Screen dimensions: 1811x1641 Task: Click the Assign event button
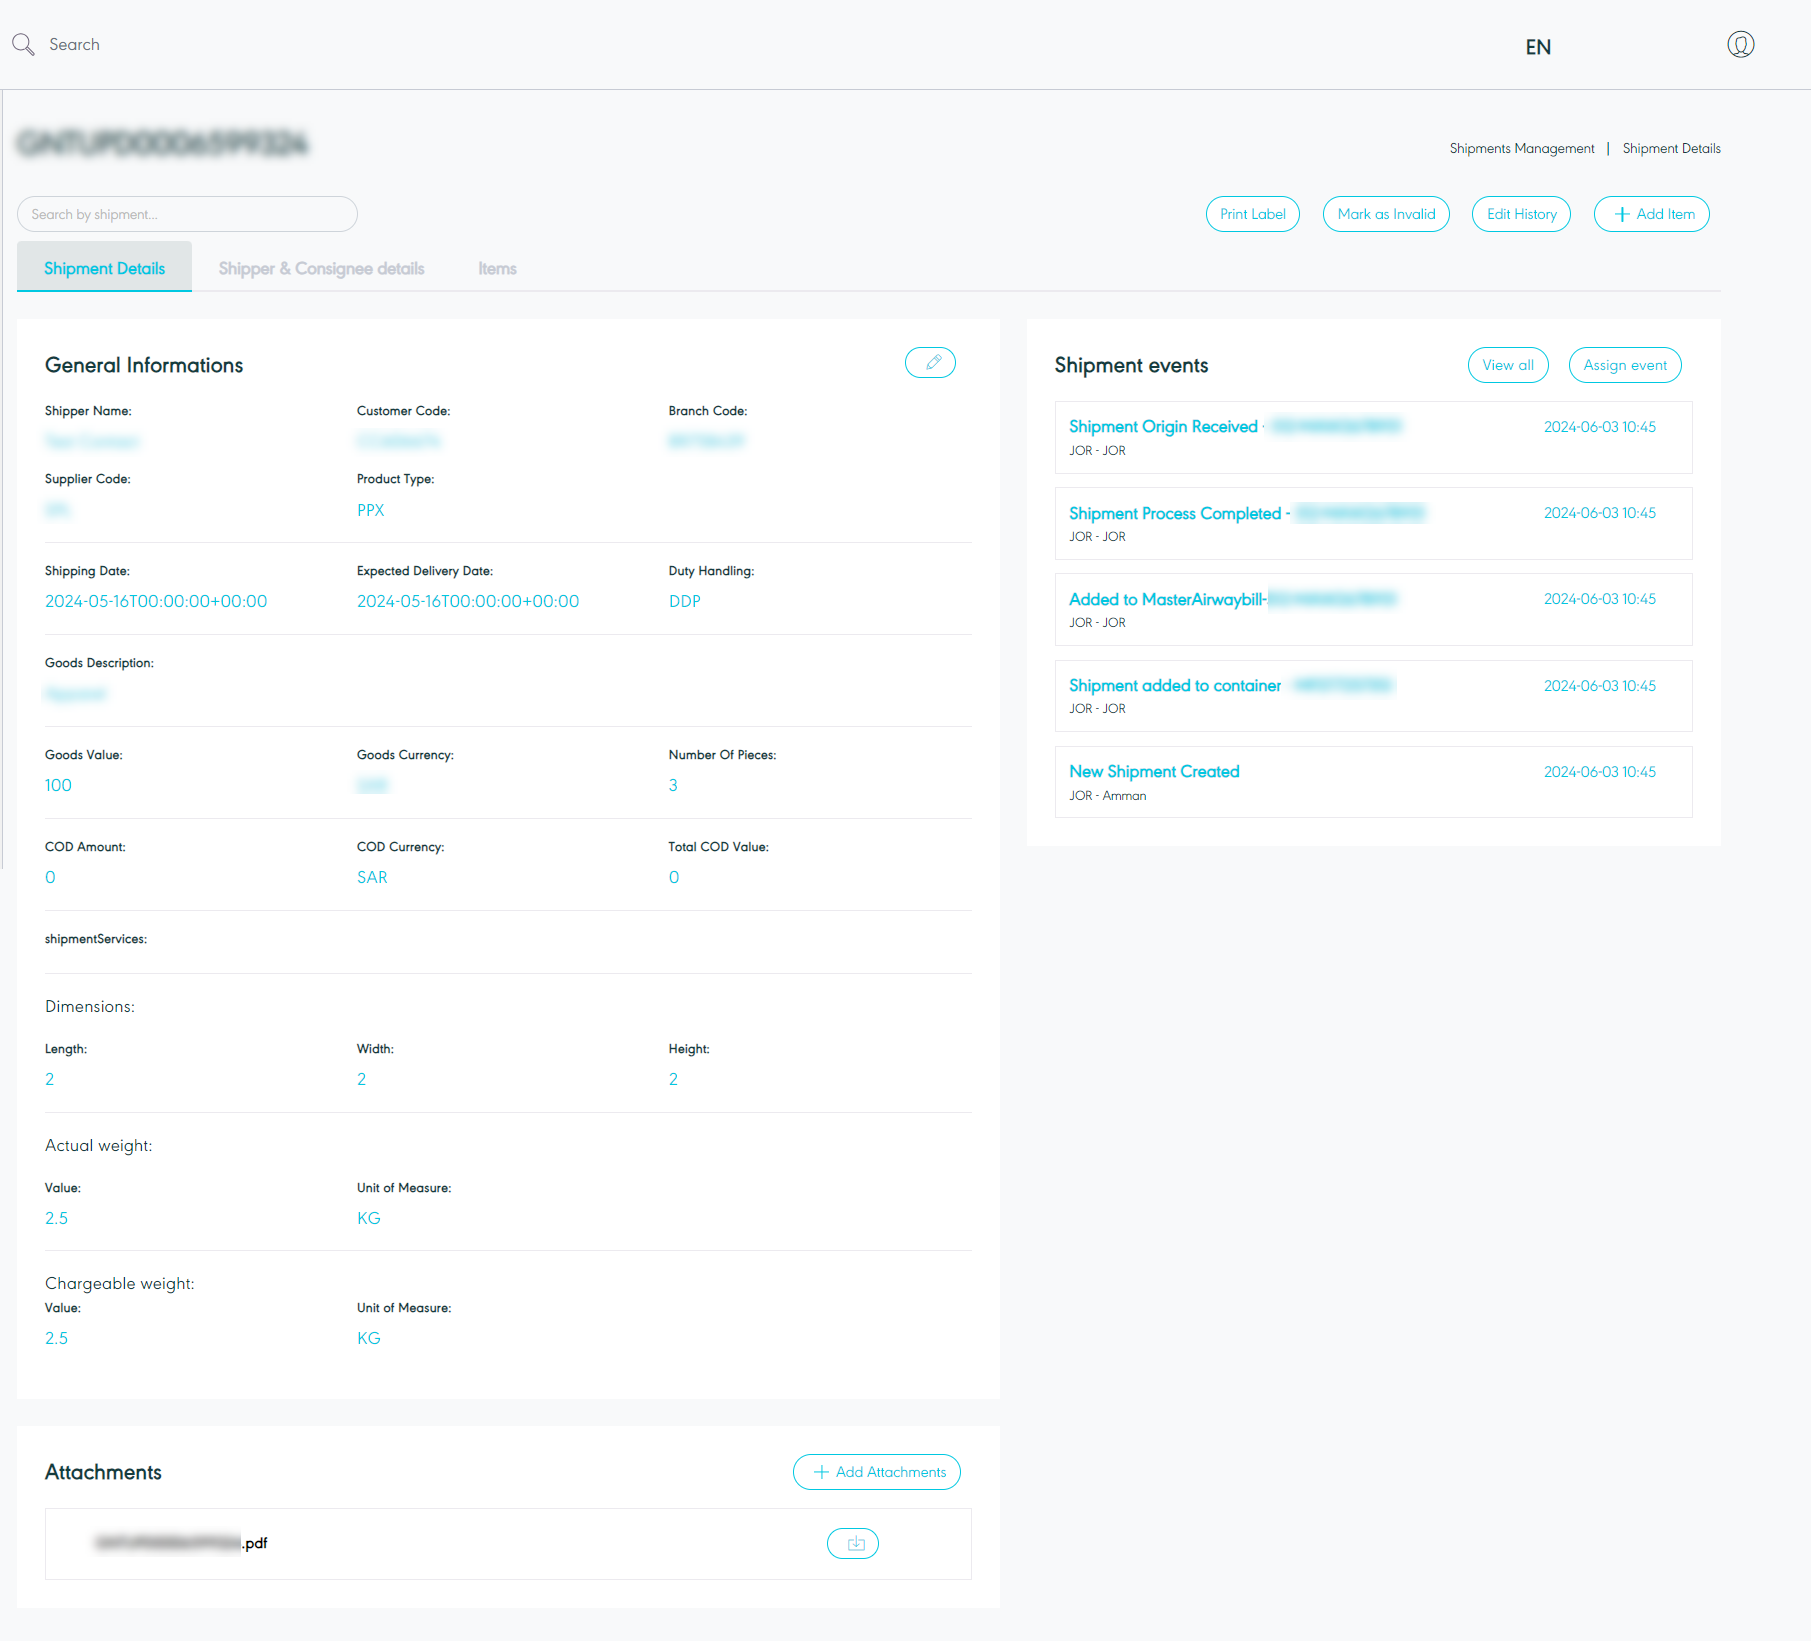click(1625, 365)
